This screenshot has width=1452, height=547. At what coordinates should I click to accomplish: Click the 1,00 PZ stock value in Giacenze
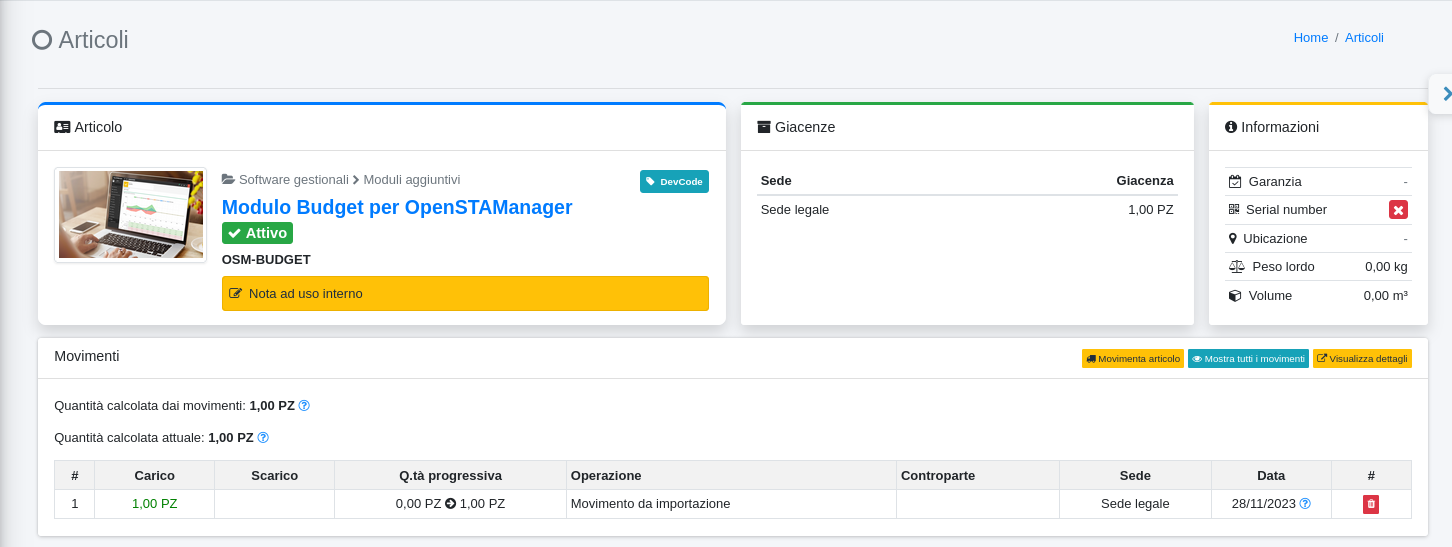click(1151, 209)
